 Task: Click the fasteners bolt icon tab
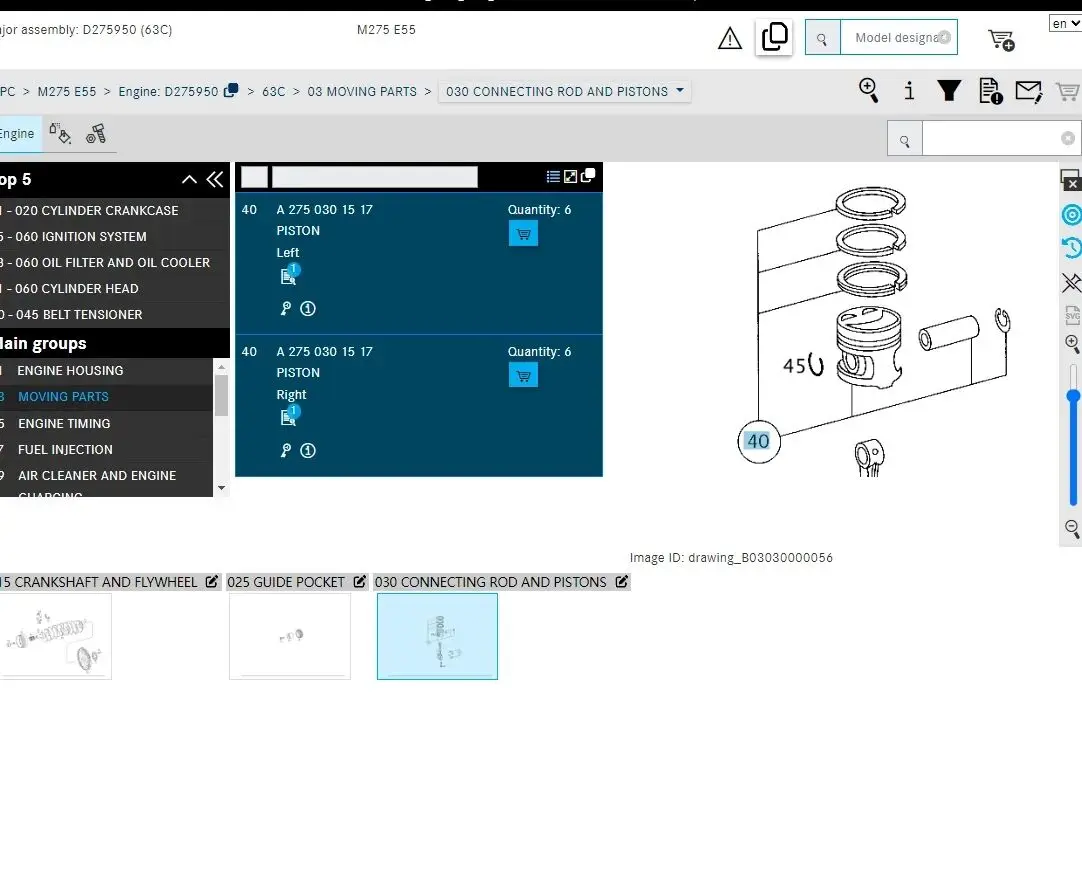click(96, 134)
